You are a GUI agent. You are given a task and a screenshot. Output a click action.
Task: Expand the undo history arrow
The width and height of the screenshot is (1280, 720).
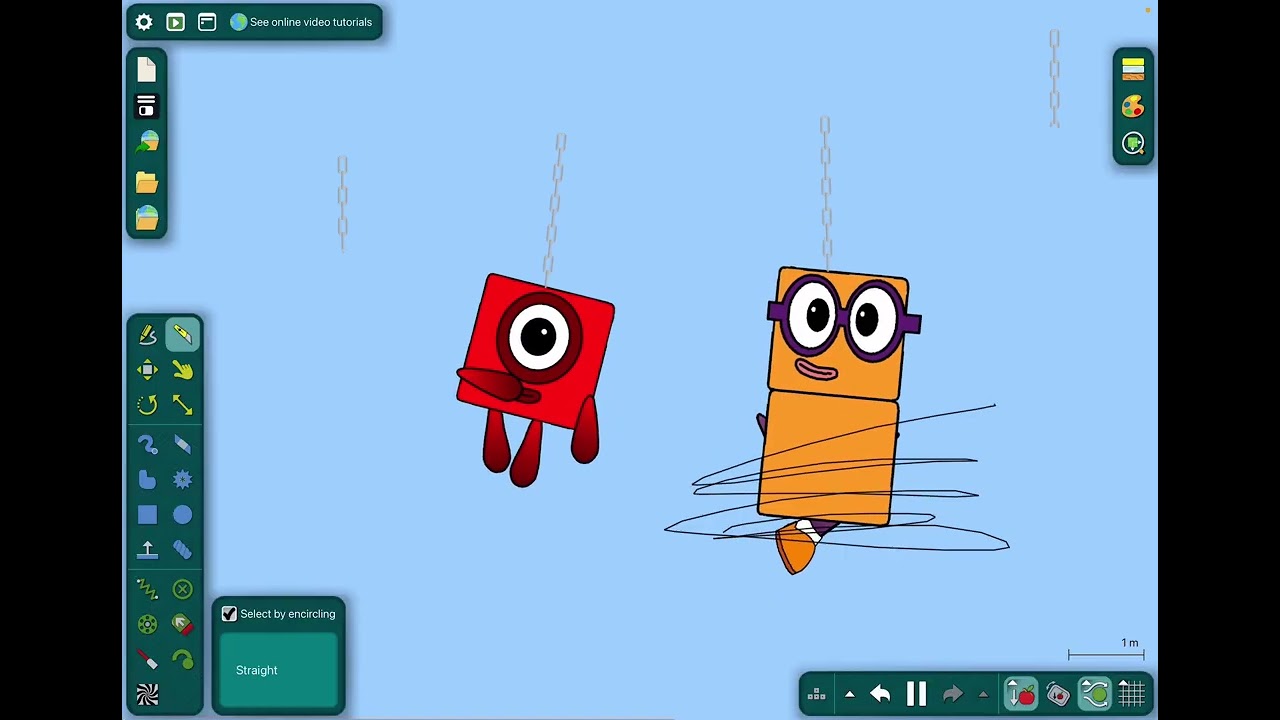(849, 694)
